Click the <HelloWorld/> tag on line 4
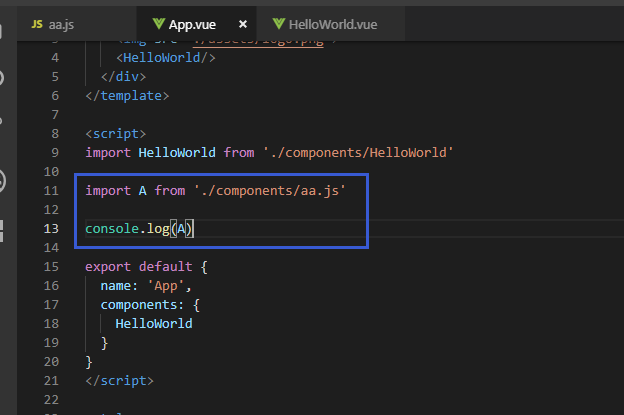Image resolution: width=624 pixels, height=415 pixels. [166, 58]
